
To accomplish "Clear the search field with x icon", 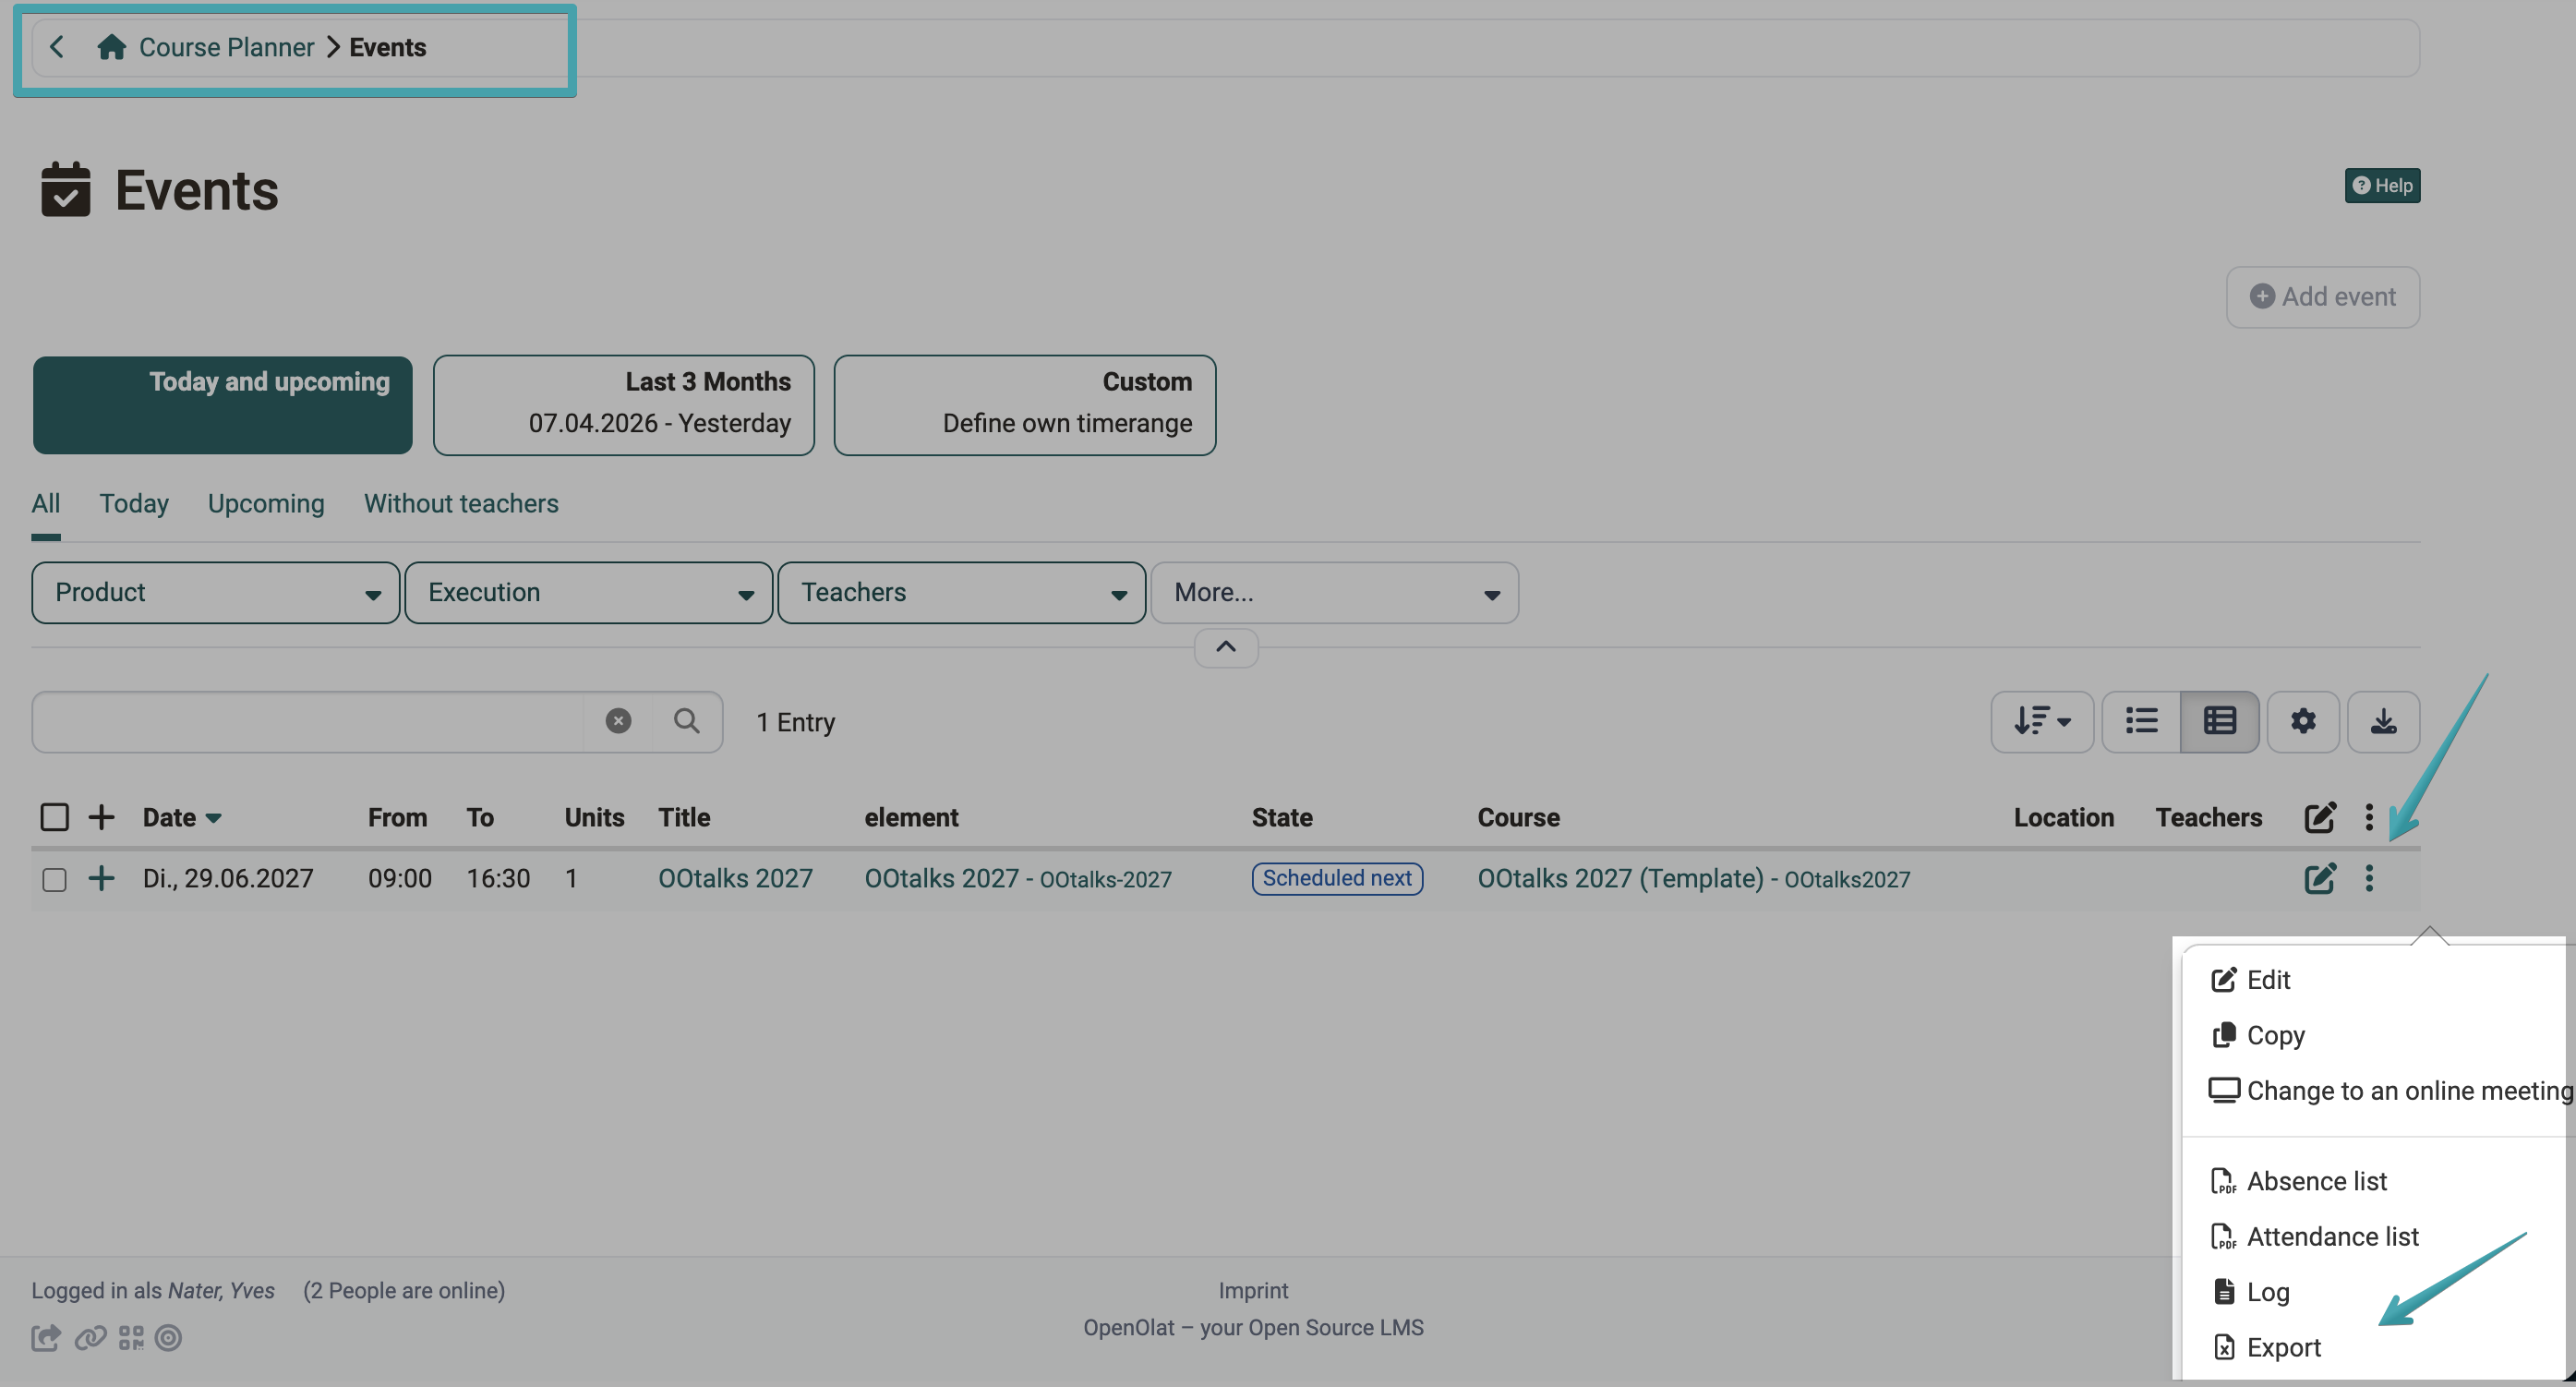I will (618, 721).
